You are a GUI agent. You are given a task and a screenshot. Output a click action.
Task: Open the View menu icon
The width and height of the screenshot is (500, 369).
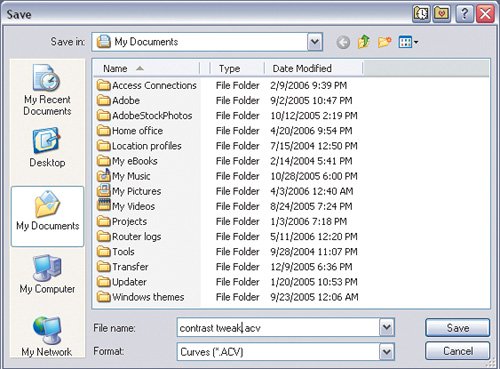pos(408,42)
